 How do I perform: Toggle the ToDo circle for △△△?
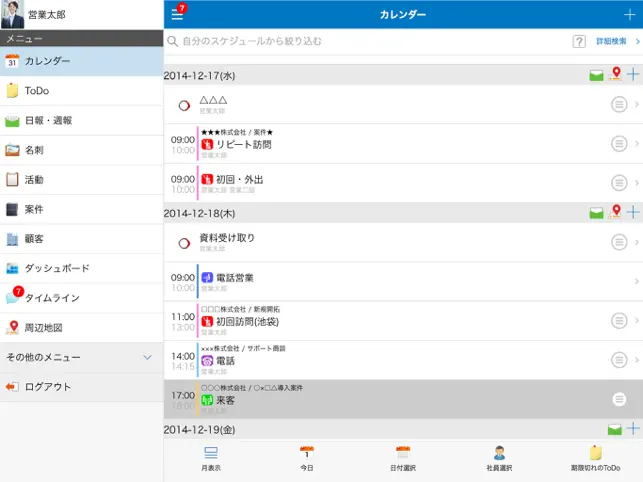click(184, 105)
